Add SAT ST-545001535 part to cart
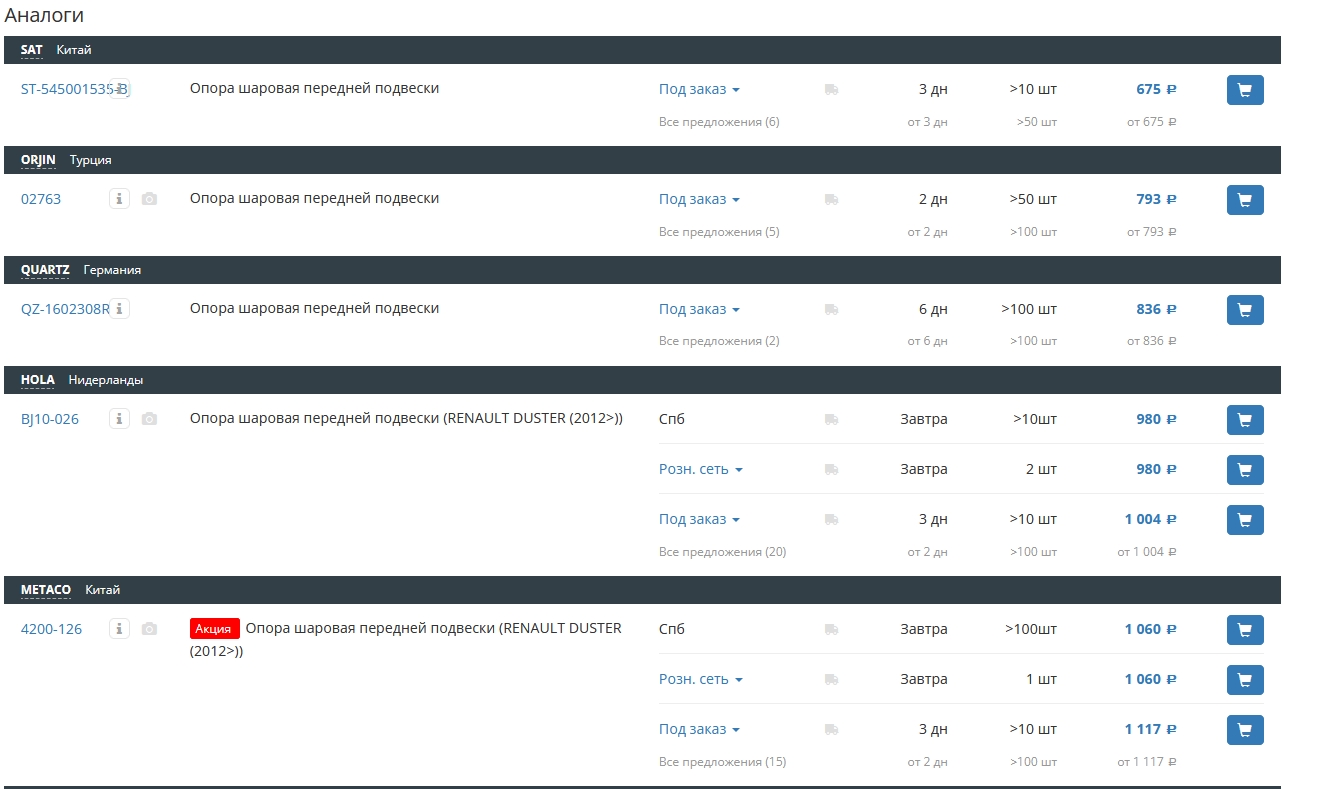The width and height of the screenshot is (1333, 789). pos(1245,90)
